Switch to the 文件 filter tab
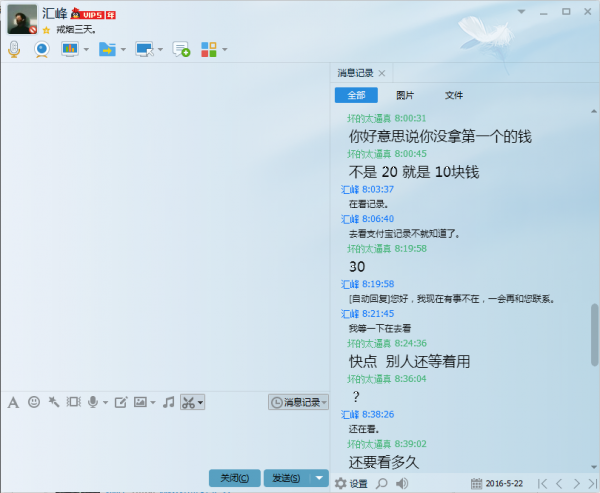This screenshot has height=493, width=600. [x=454, y=95]
